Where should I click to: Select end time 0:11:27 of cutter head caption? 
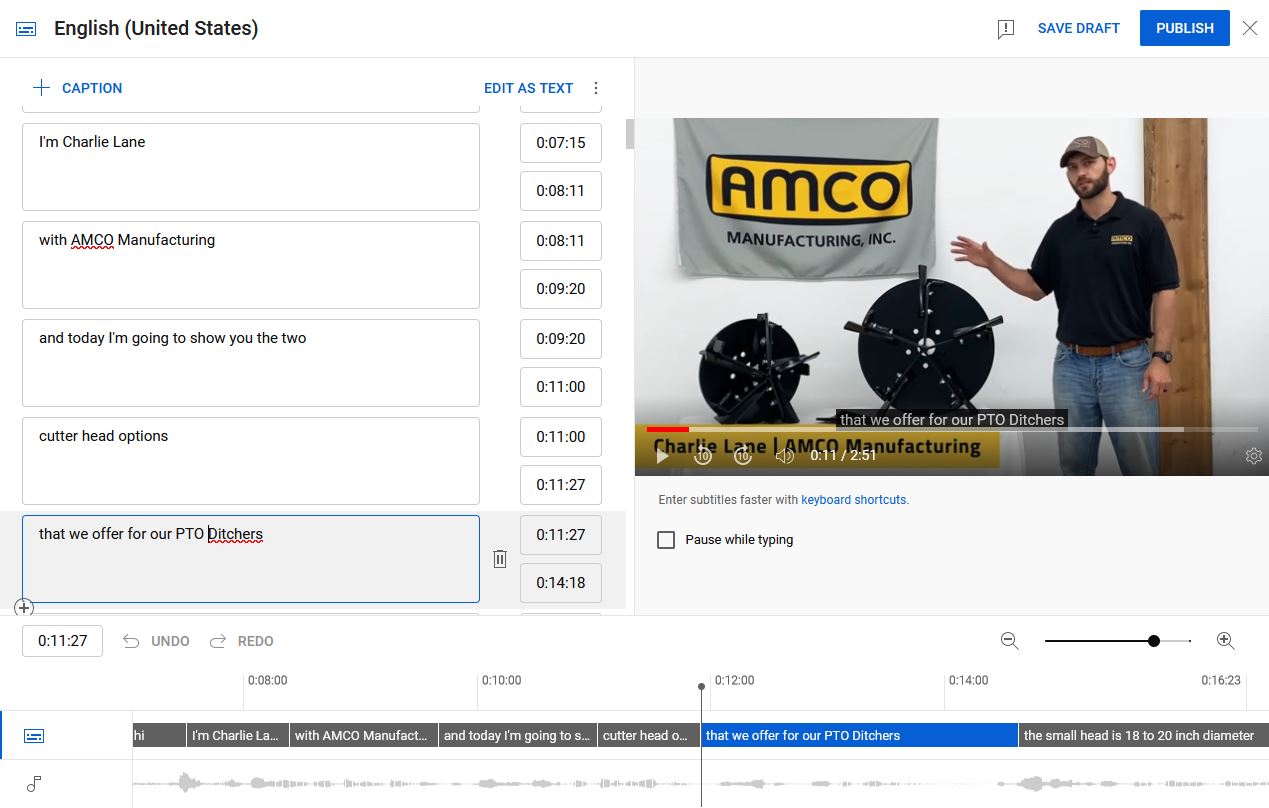pos(561,485)
